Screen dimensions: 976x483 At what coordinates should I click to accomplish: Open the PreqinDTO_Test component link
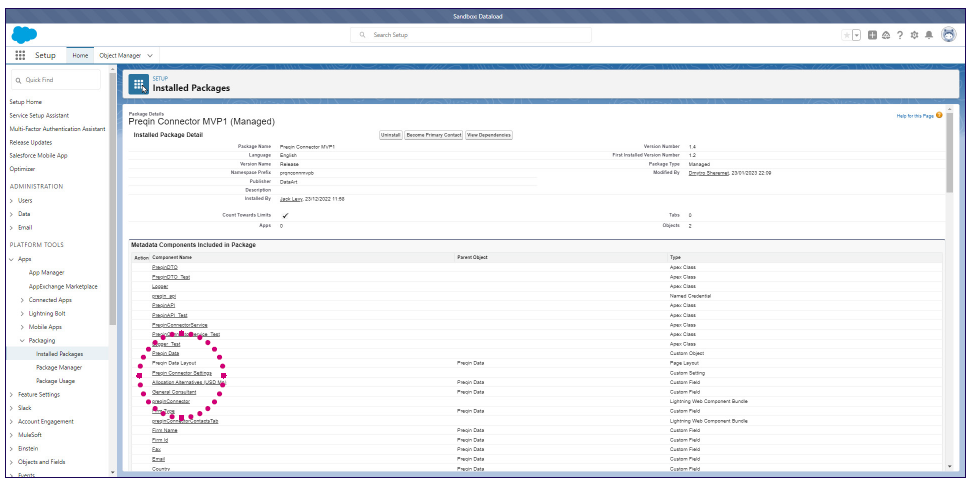pyautogui.click(x=171, y=276)
